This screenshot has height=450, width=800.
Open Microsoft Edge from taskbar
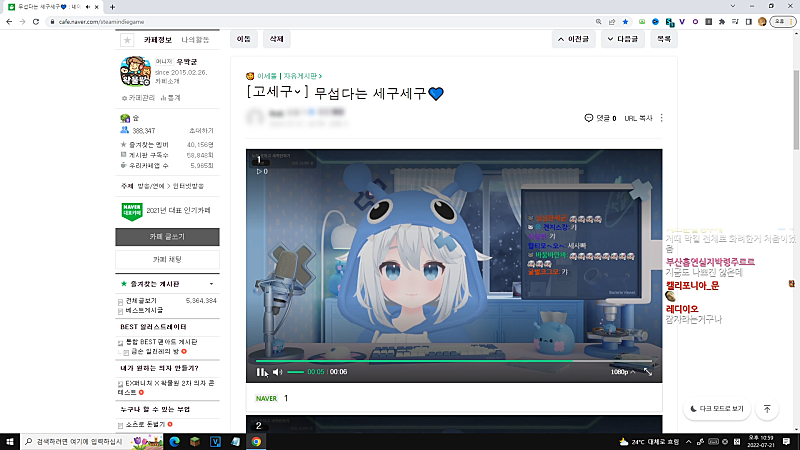[174, 441]
